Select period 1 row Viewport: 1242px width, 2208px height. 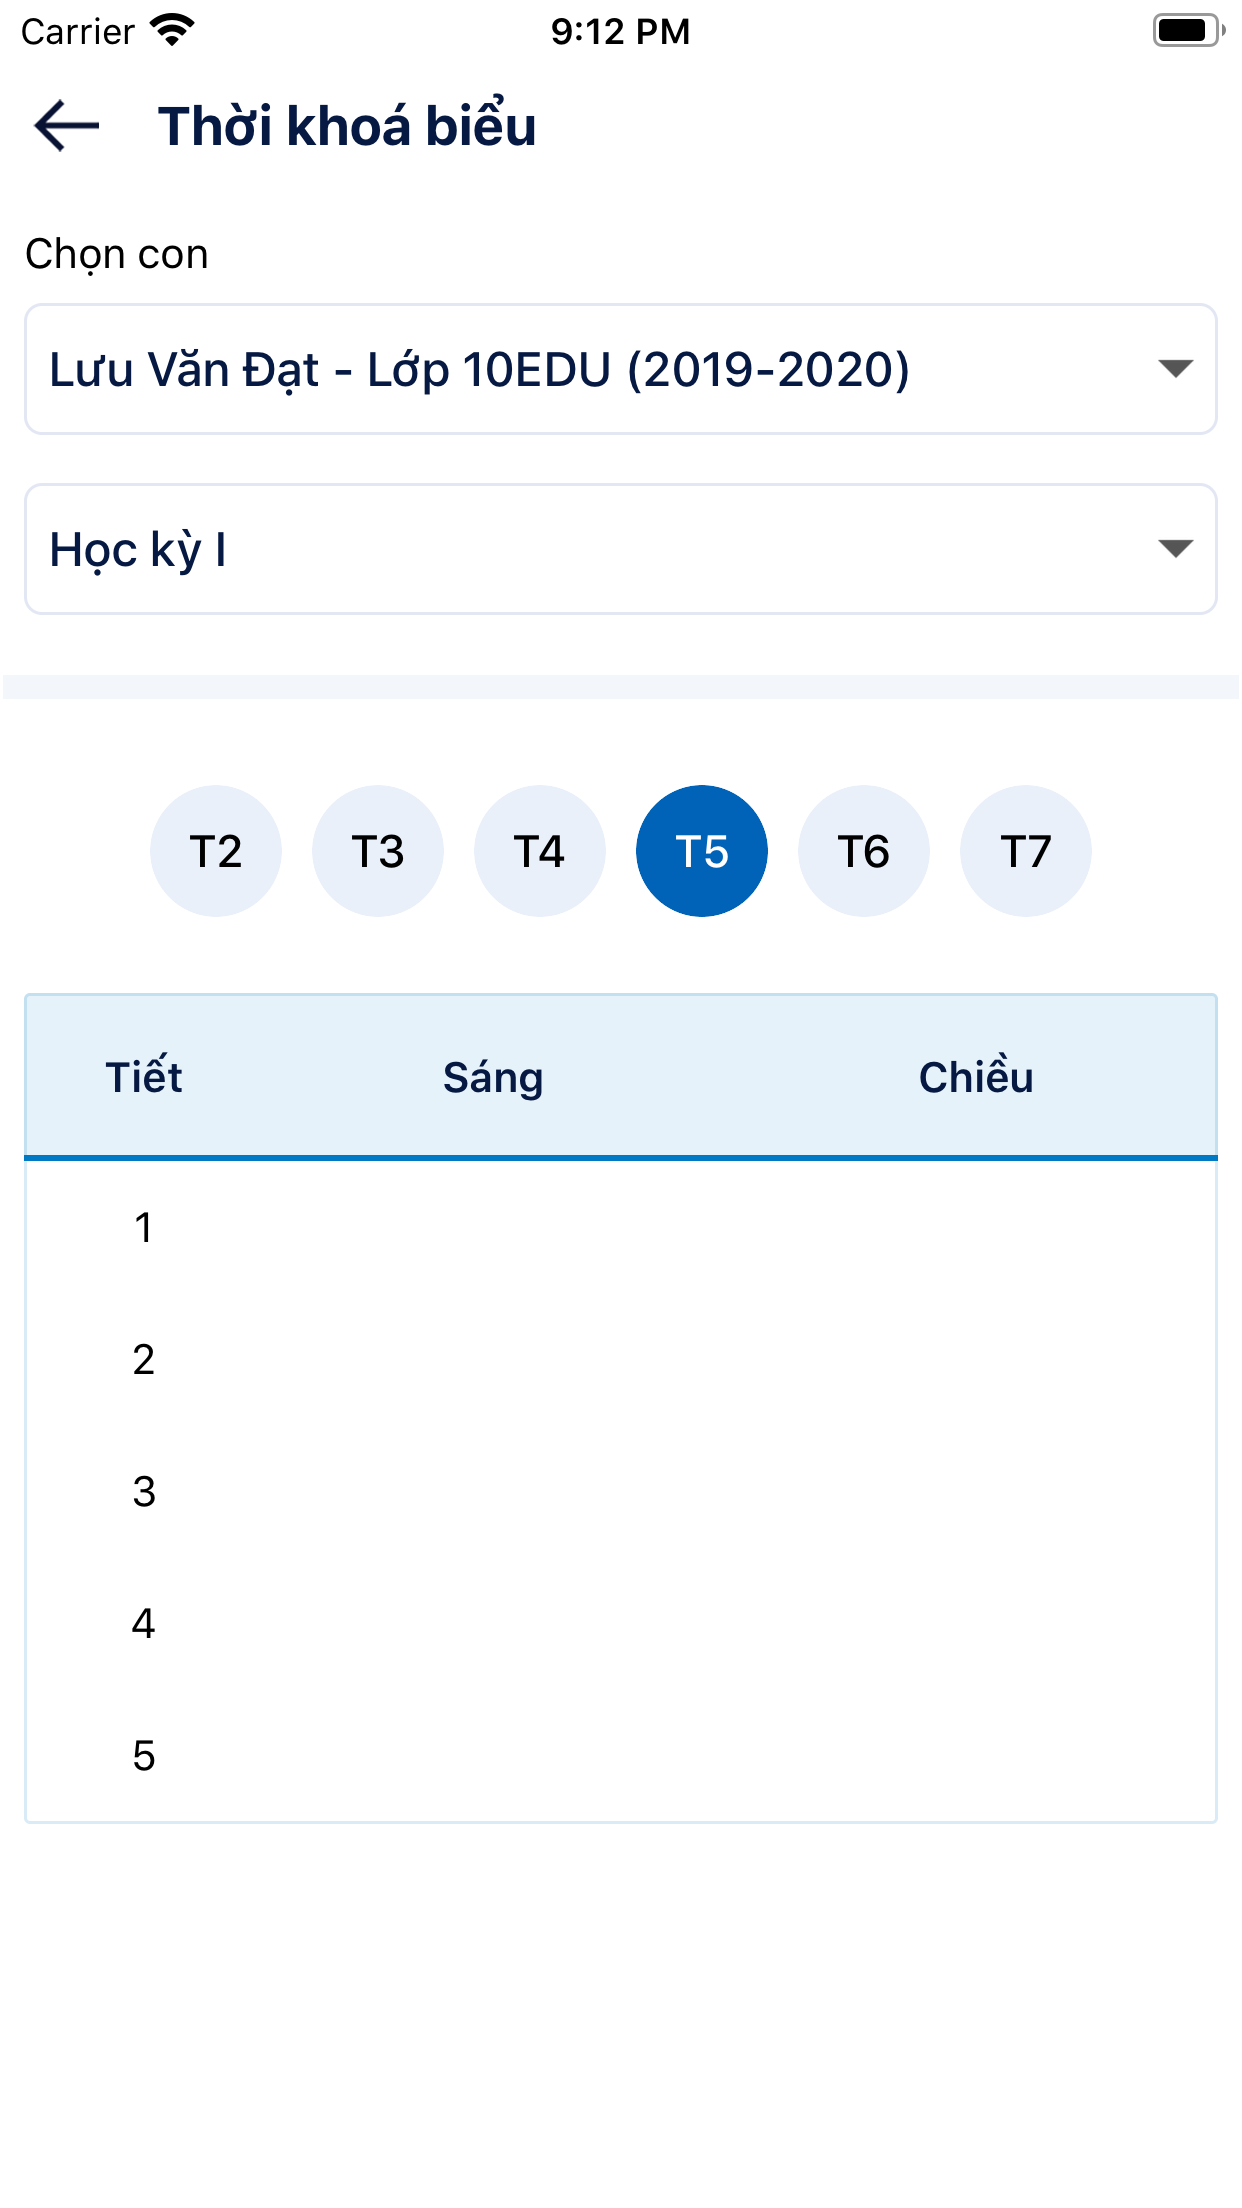pyautogui.click(x=144, y=1227)
